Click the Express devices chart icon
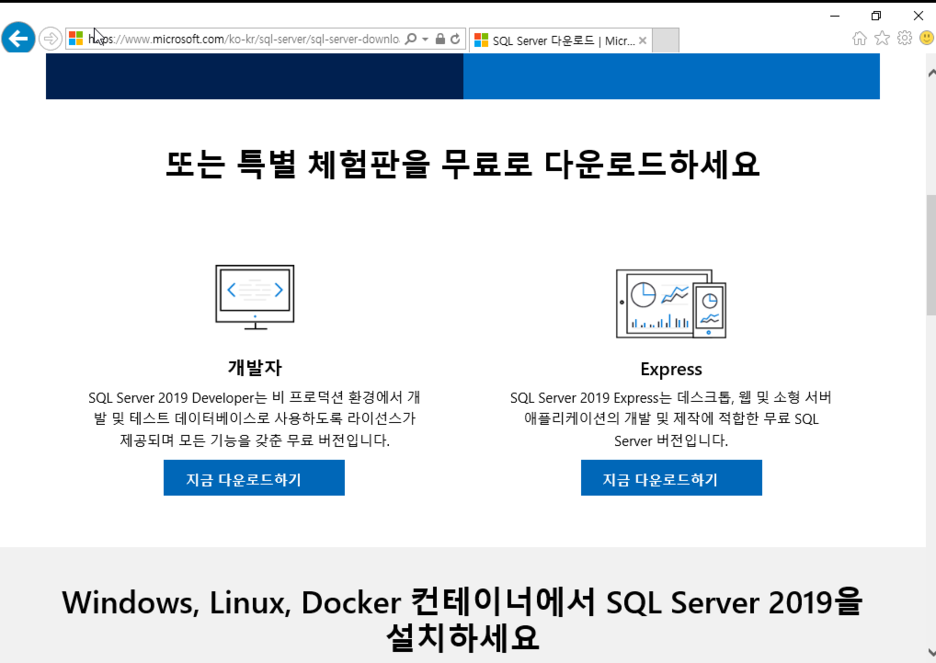The height and width of the screenshot is (663, 936). [671, 303]
